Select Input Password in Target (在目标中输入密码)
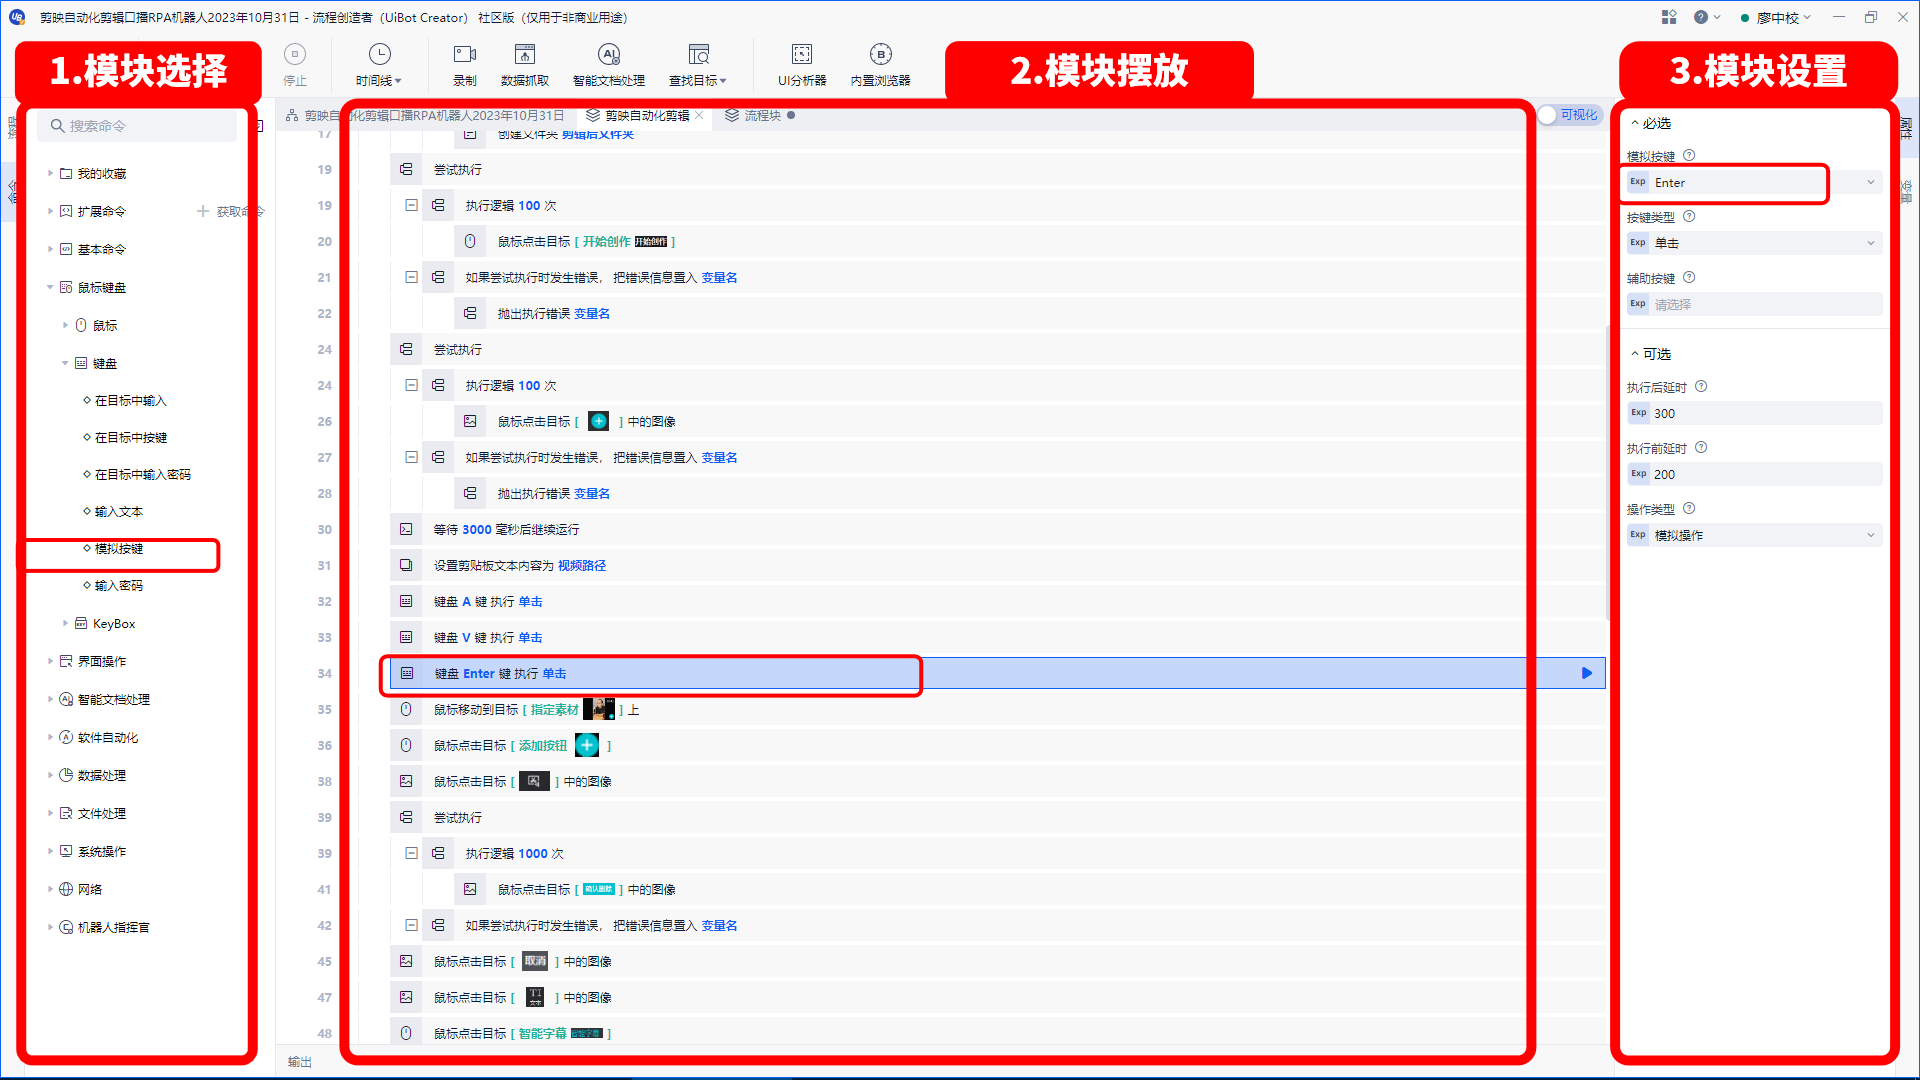1920x1080 pixels. [142, 474]
